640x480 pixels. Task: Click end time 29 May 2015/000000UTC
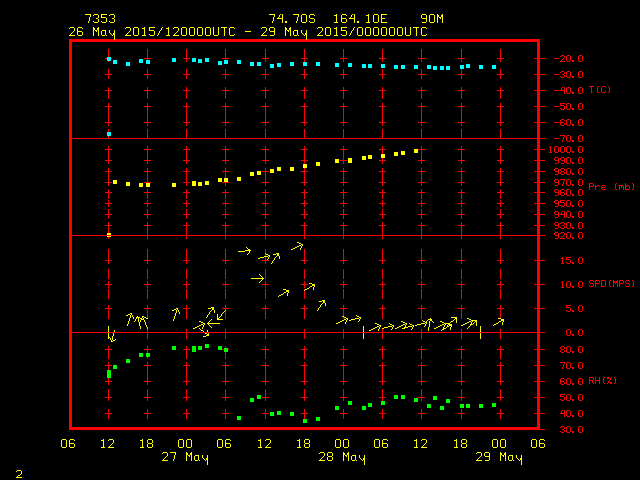344,32
